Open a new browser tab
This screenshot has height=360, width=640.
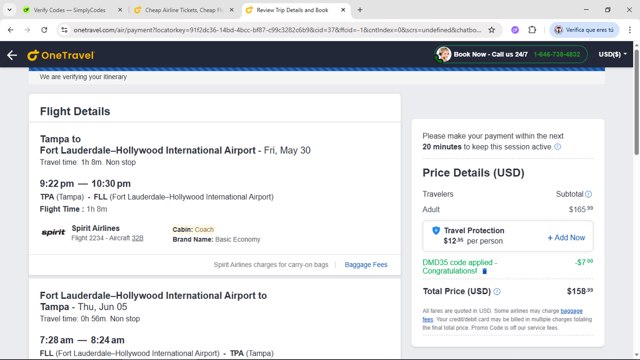click(360, 10)
